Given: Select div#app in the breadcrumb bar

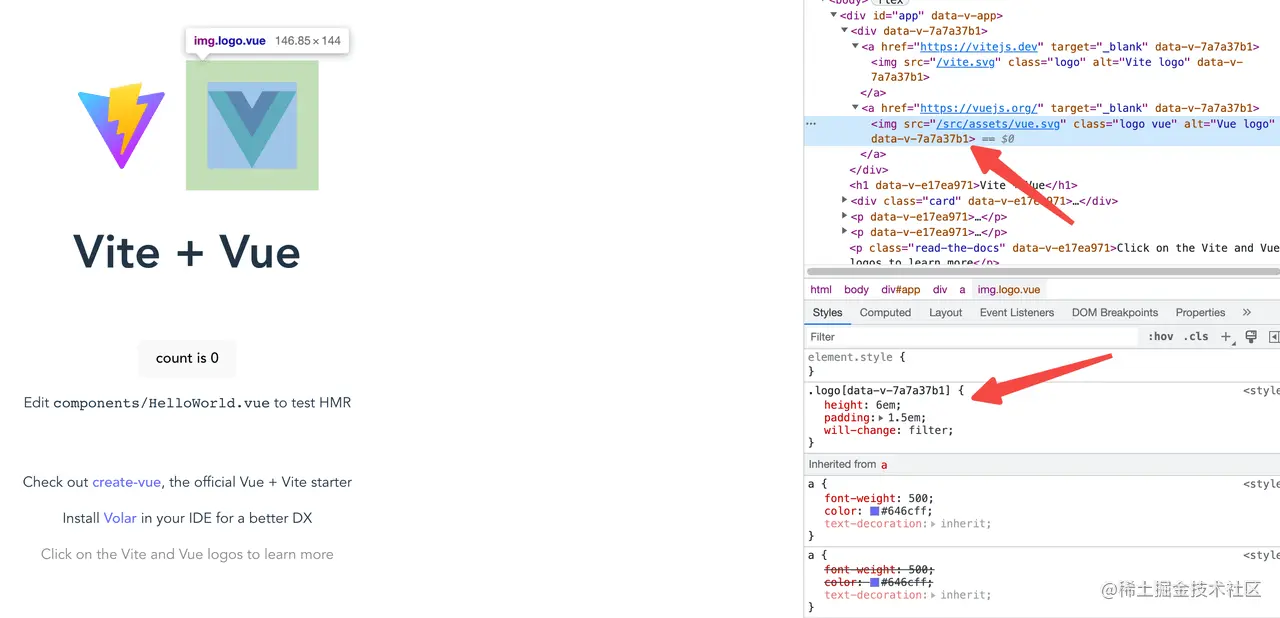Looking at the screenshot, I should [x=900, y=290].
